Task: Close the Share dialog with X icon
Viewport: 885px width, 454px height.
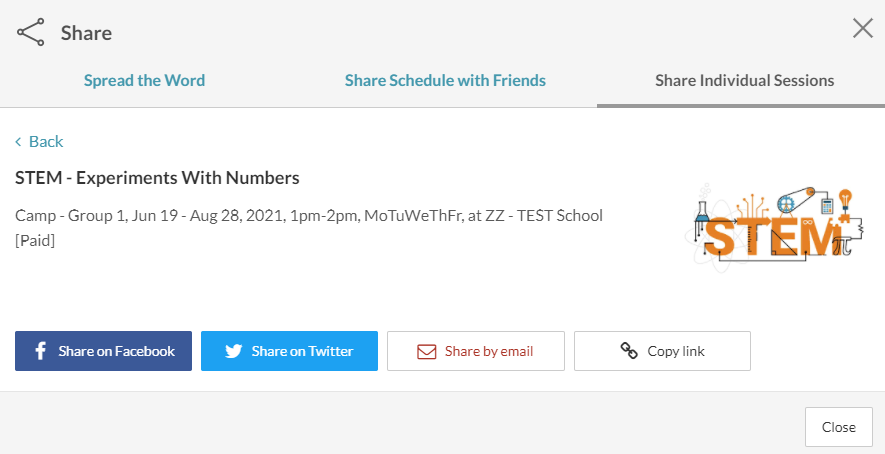Action: click(862, 28)
